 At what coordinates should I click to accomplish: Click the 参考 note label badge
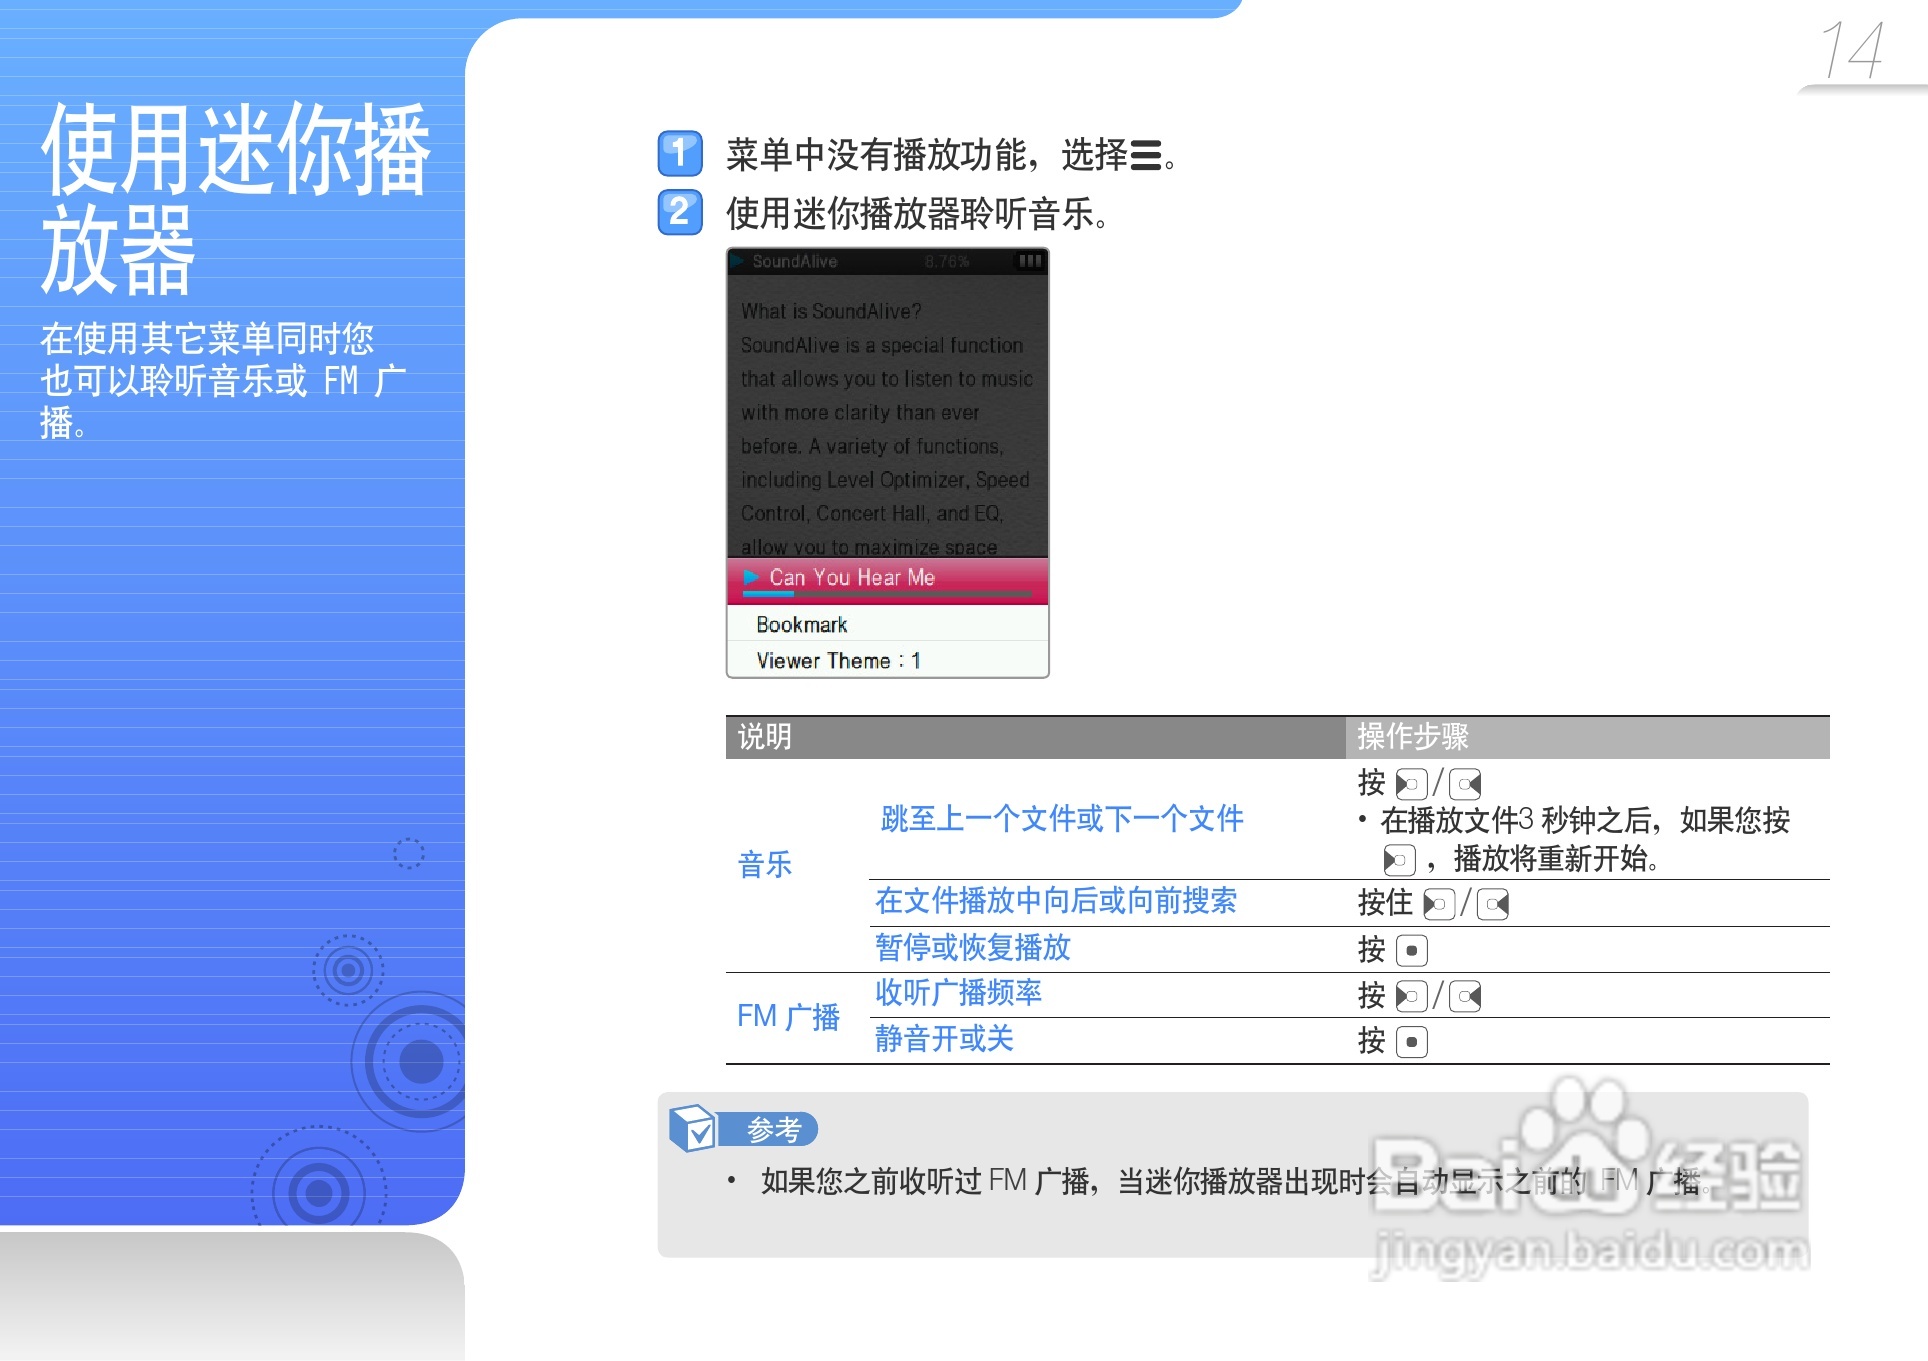tap(773, 1129)
